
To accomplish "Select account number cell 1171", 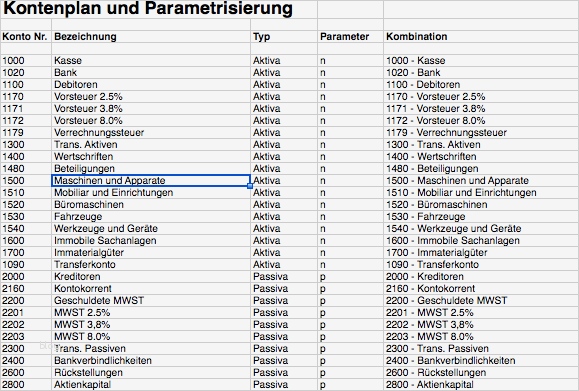I will pyautogui.click(x=26, y=109).
